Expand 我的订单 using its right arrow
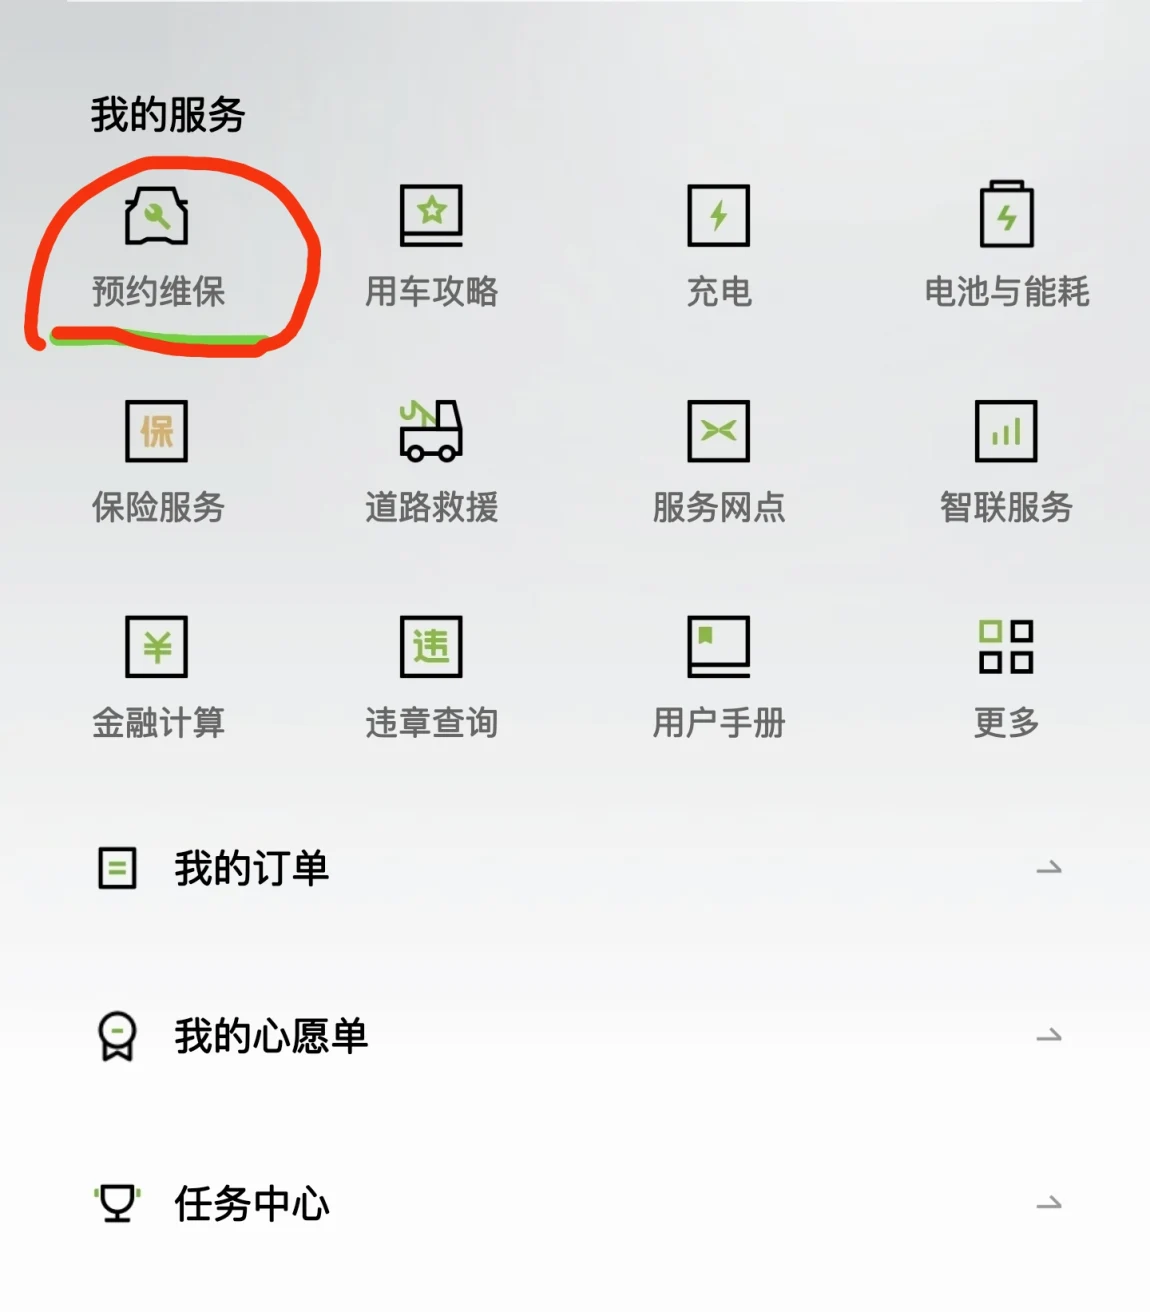 (1049, 868)
